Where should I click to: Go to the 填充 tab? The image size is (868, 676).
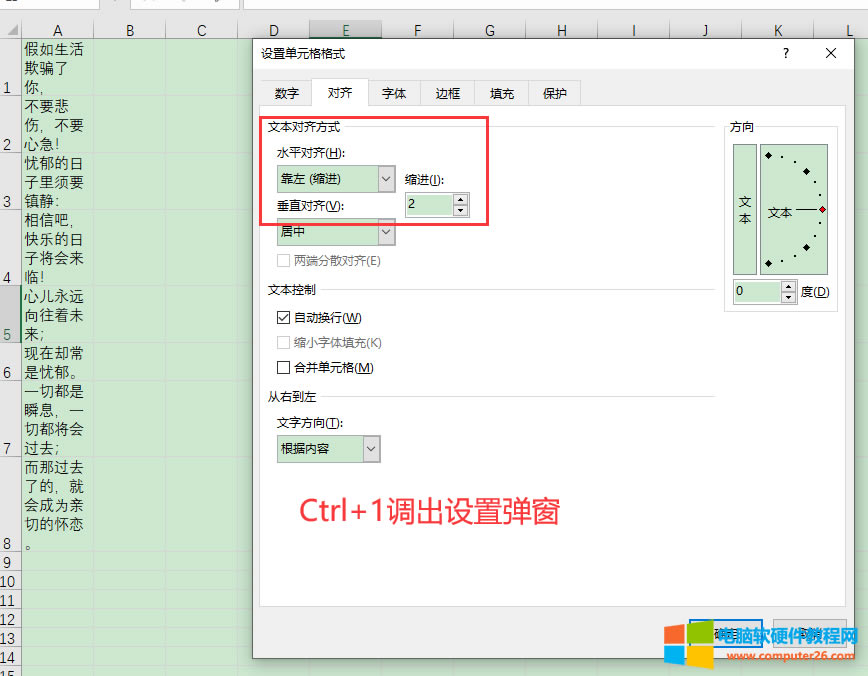[502, 93]
